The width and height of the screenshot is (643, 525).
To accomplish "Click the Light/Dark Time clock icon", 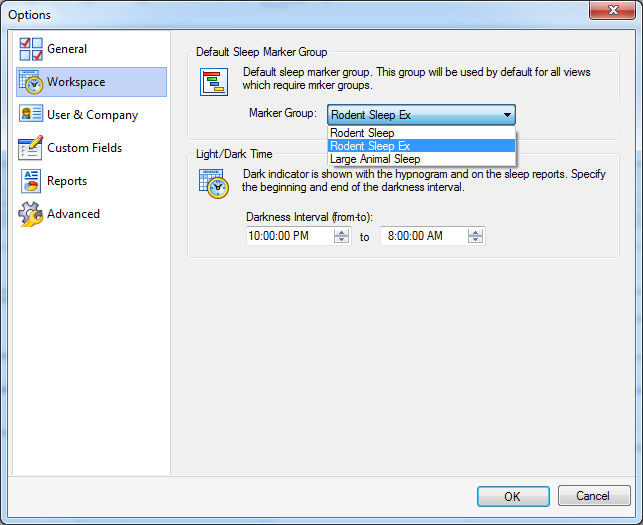I will (x=214, y=183).
